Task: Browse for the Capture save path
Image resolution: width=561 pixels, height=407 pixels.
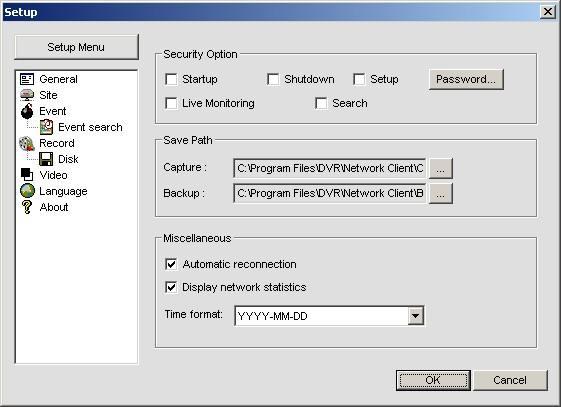Action: click(x=440, y=168)
